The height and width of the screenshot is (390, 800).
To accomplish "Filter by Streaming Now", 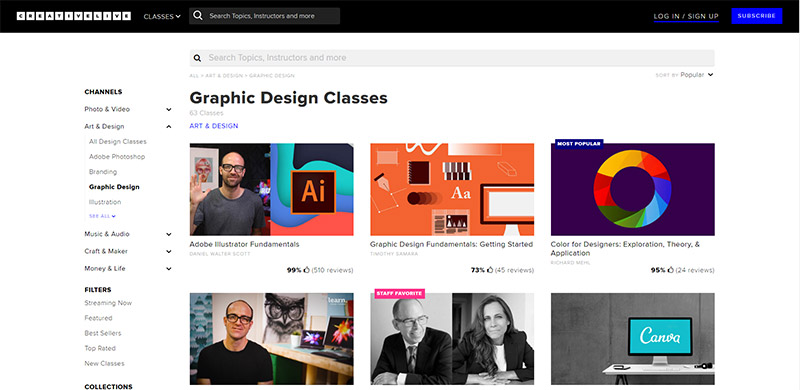I will point(108,303).
